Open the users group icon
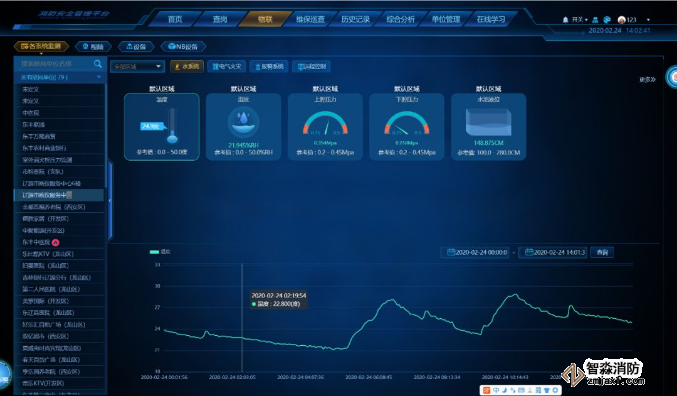The height and width of the screenshot is (396, 677). (x=595, y=19)
